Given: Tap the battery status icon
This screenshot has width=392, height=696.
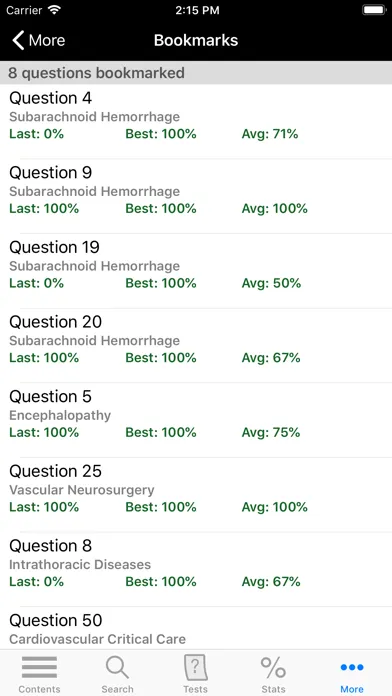Looking at the screenshot, I should (374, 10).
